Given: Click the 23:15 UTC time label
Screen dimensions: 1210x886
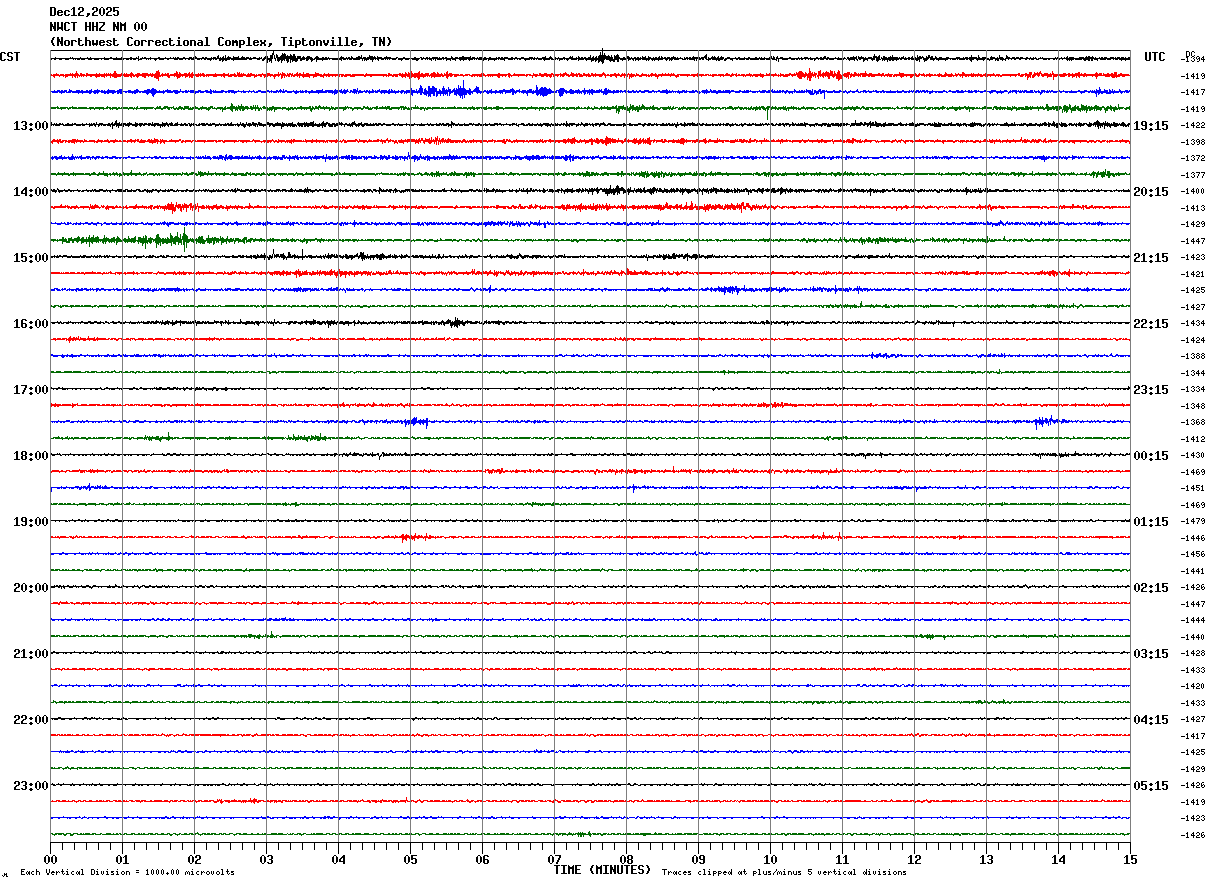Looking at the screenshot, I should point(1151,389).
